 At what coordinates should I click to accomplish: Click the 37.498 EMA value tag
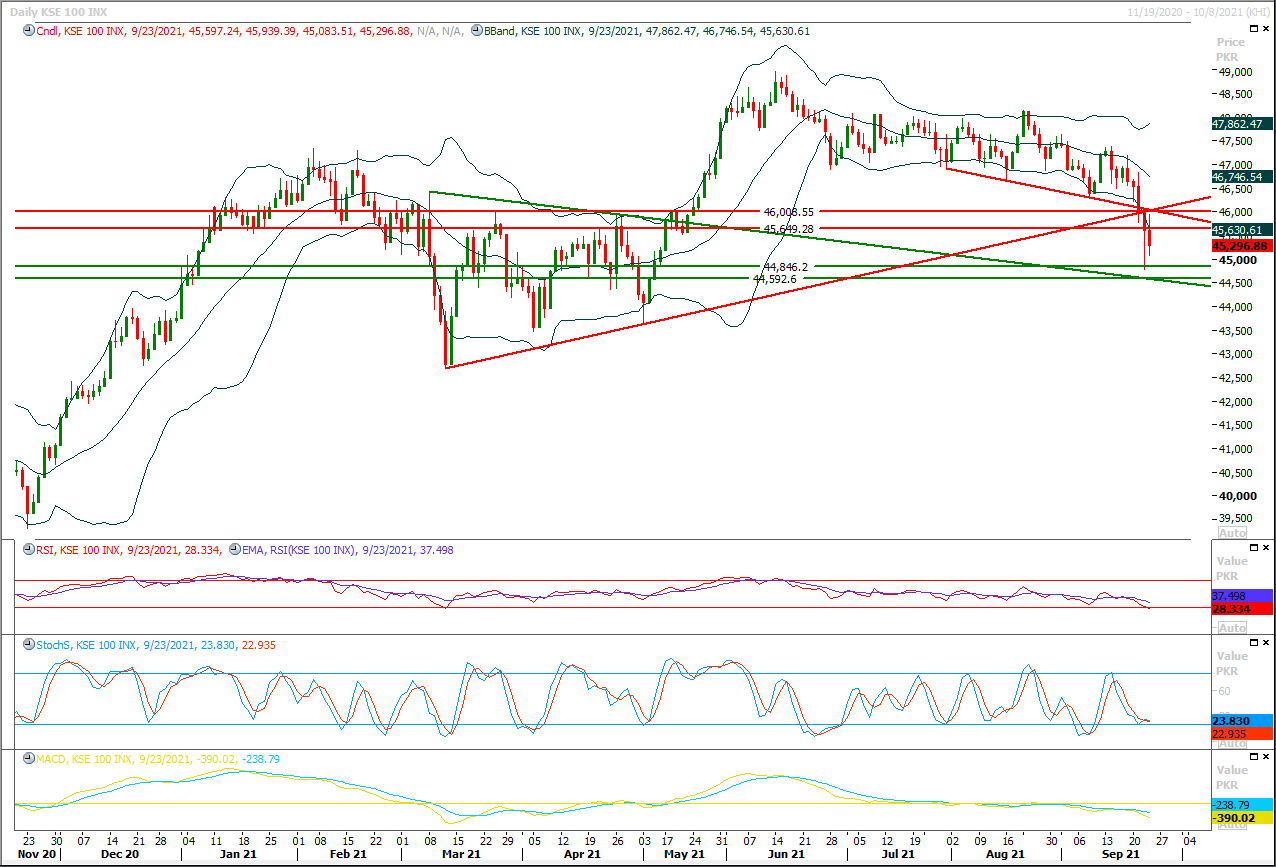[x=1240, y=595]
